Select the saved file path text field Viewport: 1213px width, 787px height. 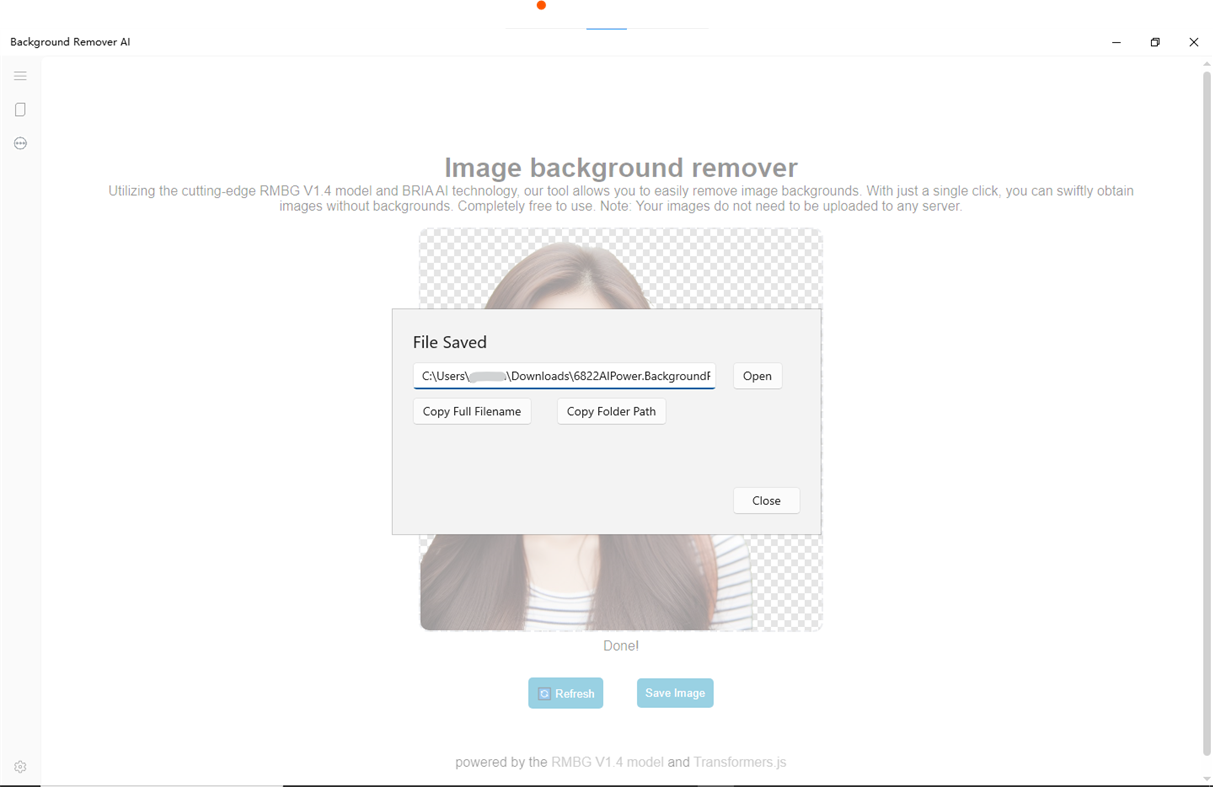click(x=563, y=376)
